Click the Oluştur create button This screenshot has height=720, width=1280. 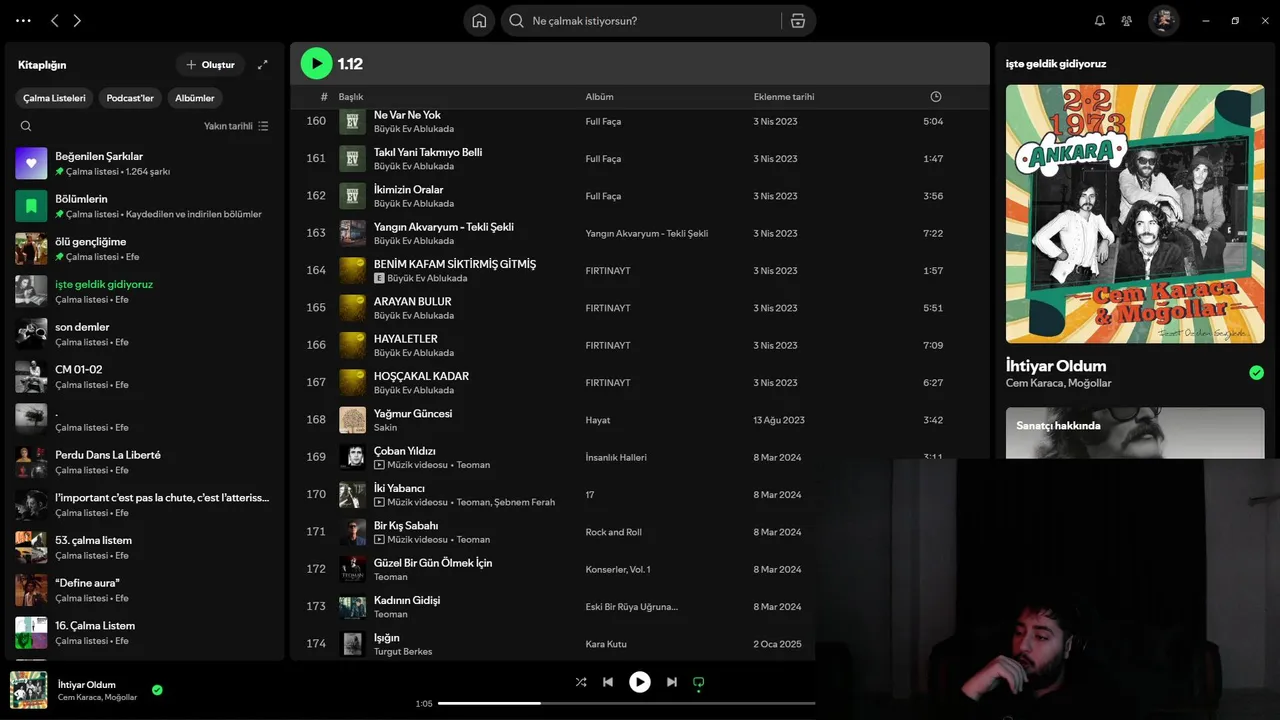pyautogui.click(x=211, y=65)
